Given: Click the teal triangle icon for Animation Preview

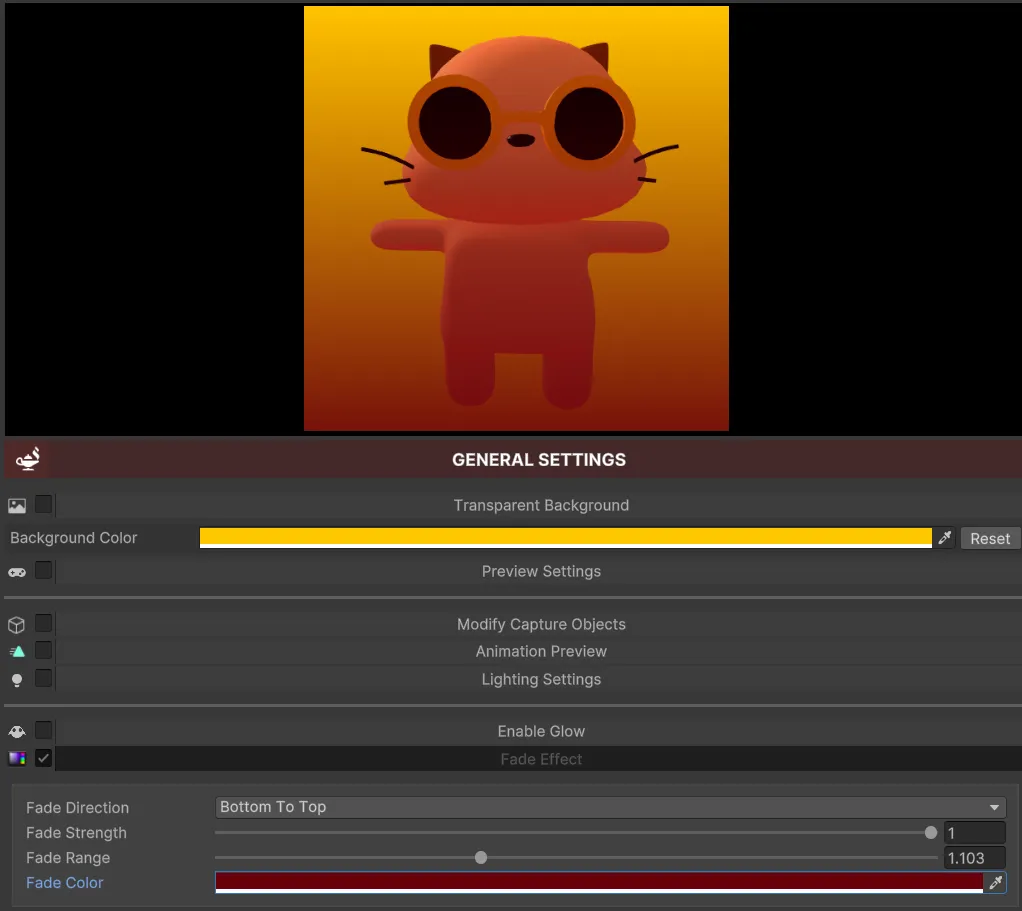Looking at the screenshot, I should pos(16,651).
